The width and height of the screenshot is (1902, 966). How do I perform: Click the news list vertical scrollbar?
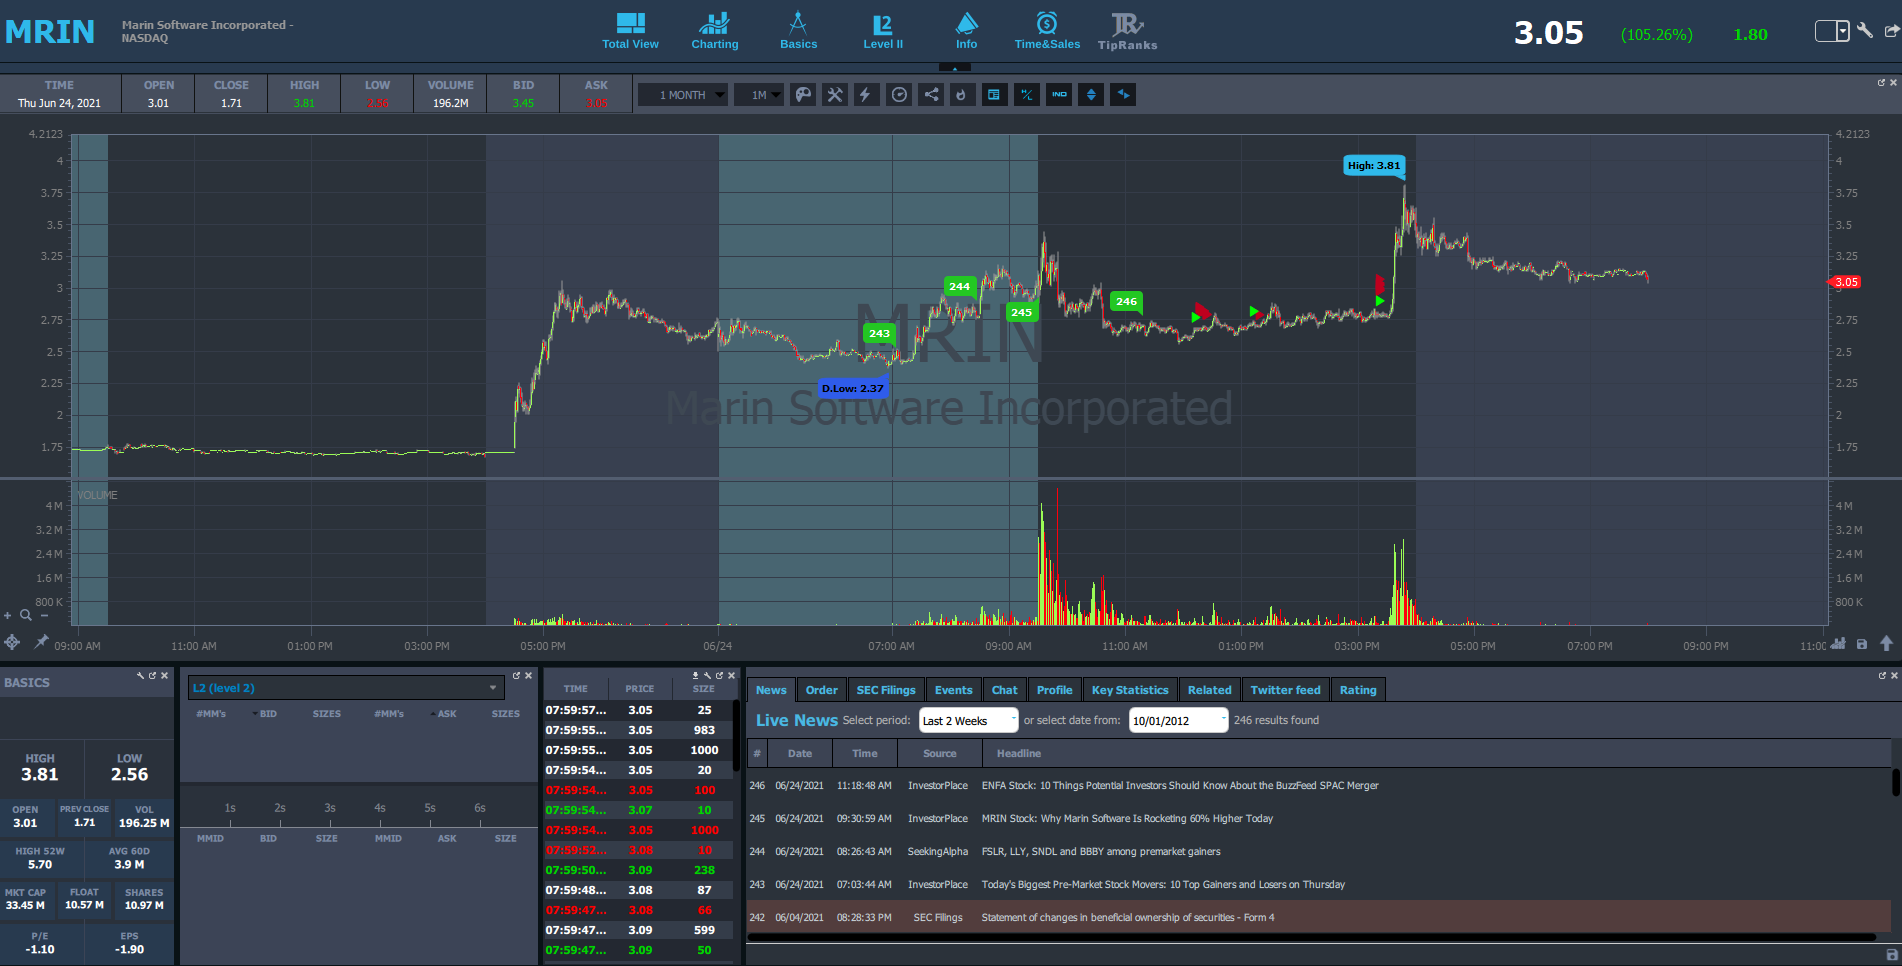[x=1896, y=782]
